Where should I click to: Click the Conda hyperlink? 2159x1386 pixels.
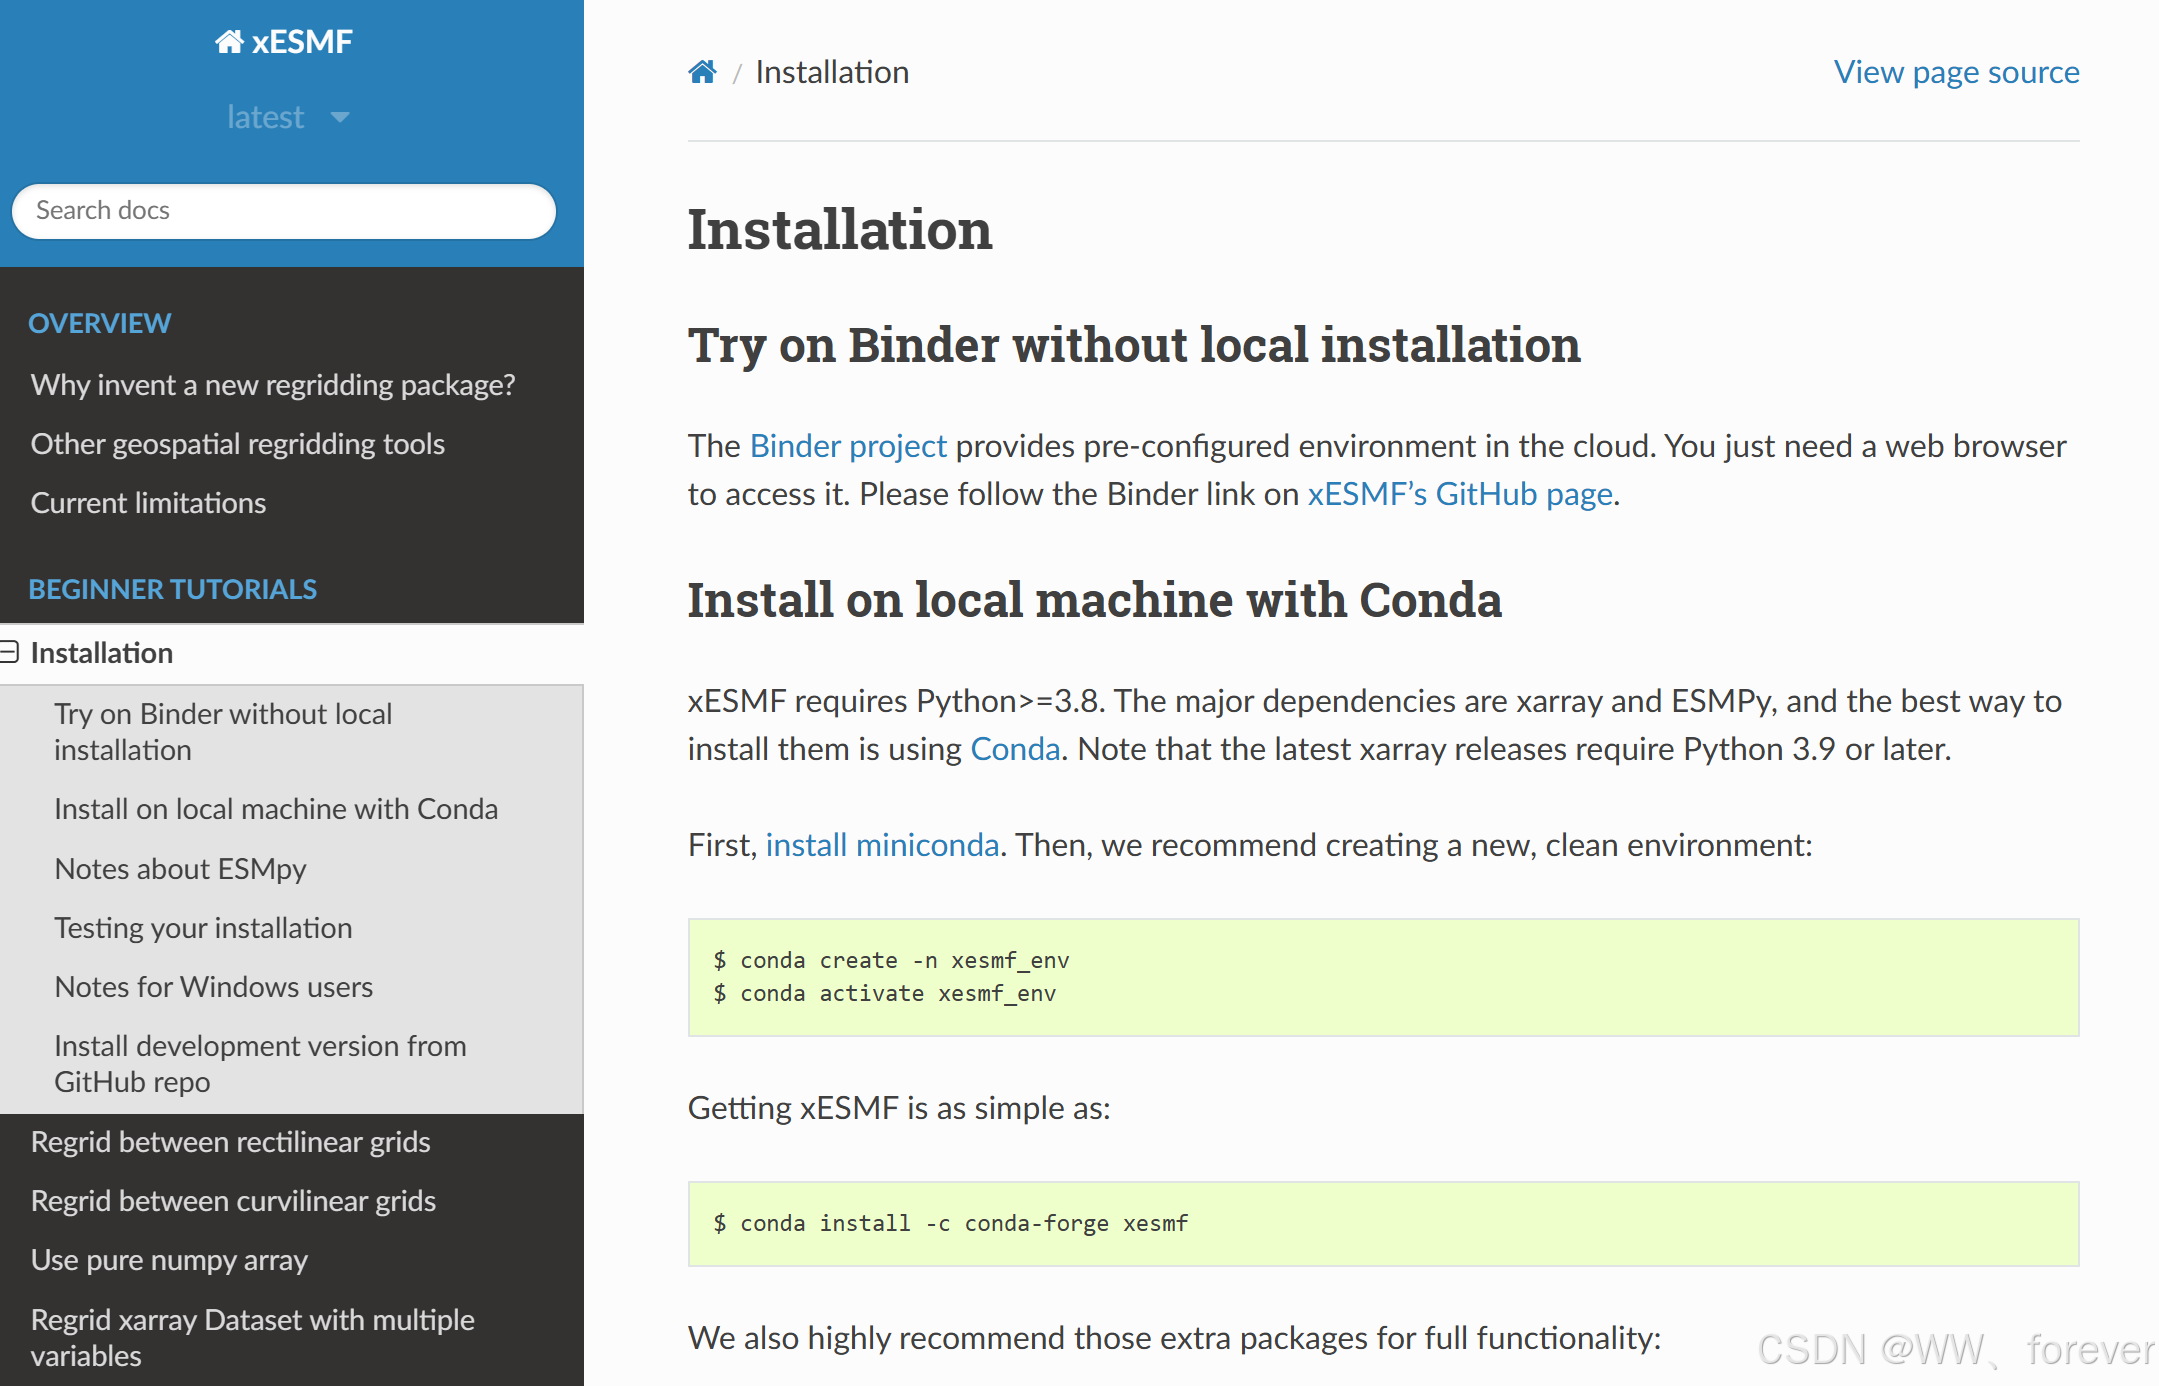click(x=1014, y=749)
